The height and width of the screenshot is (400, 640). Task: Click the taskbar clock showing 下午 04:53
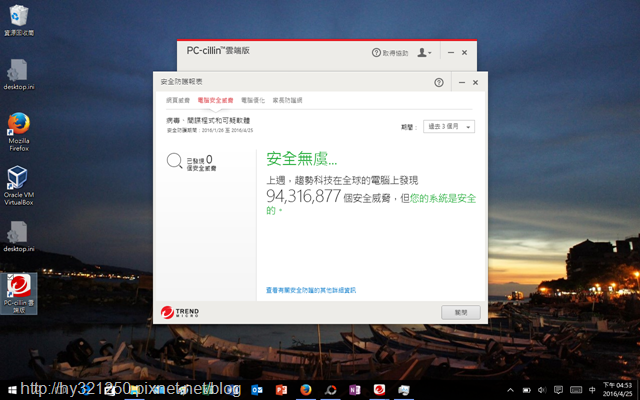[x=618, y=390]
